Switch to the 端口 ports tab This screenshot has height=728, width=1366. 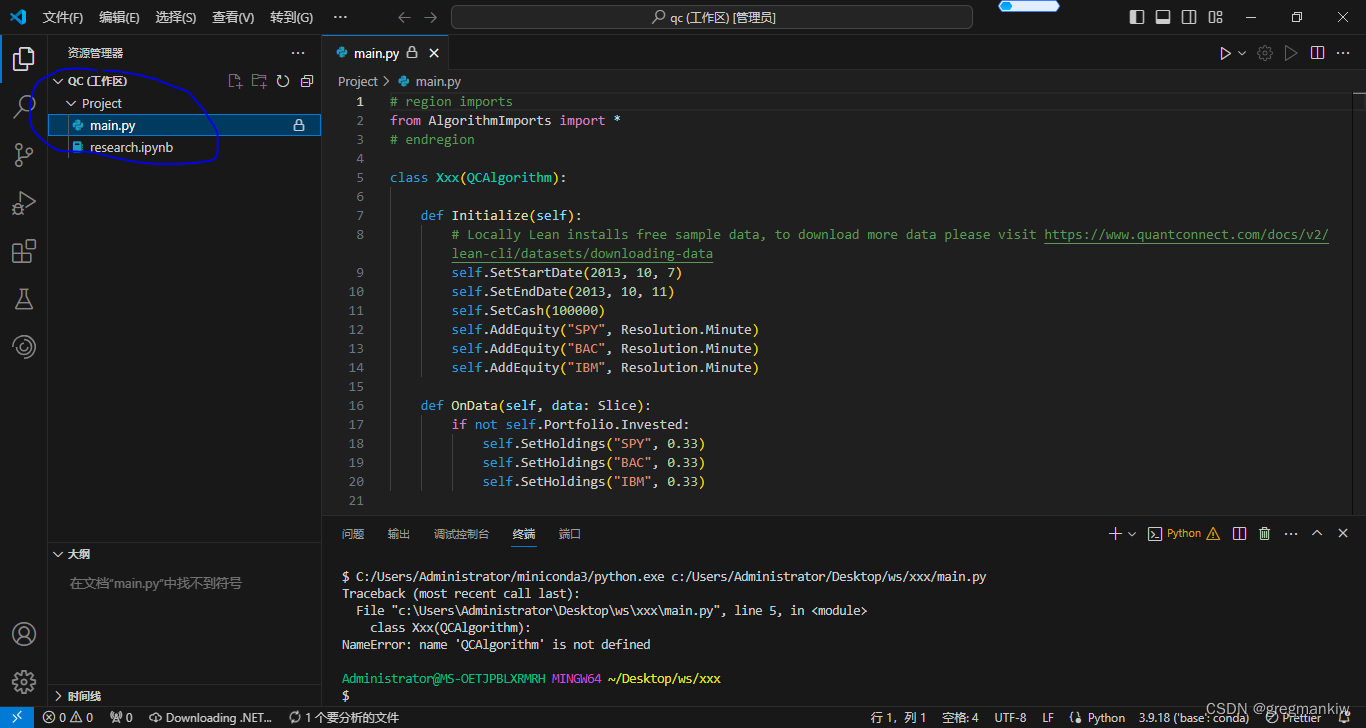point(570,534)
